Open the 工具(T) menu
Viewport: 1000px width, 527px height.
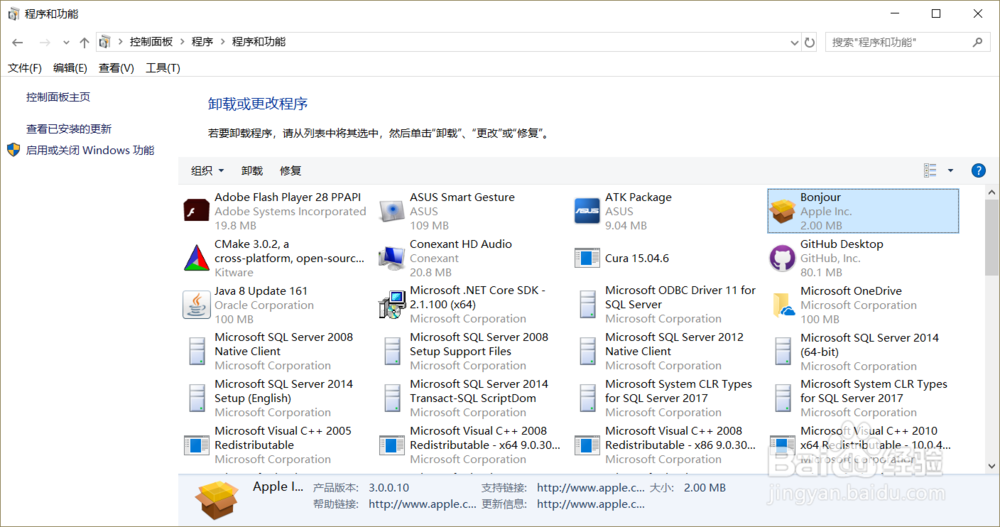click(x=163, y=68)
